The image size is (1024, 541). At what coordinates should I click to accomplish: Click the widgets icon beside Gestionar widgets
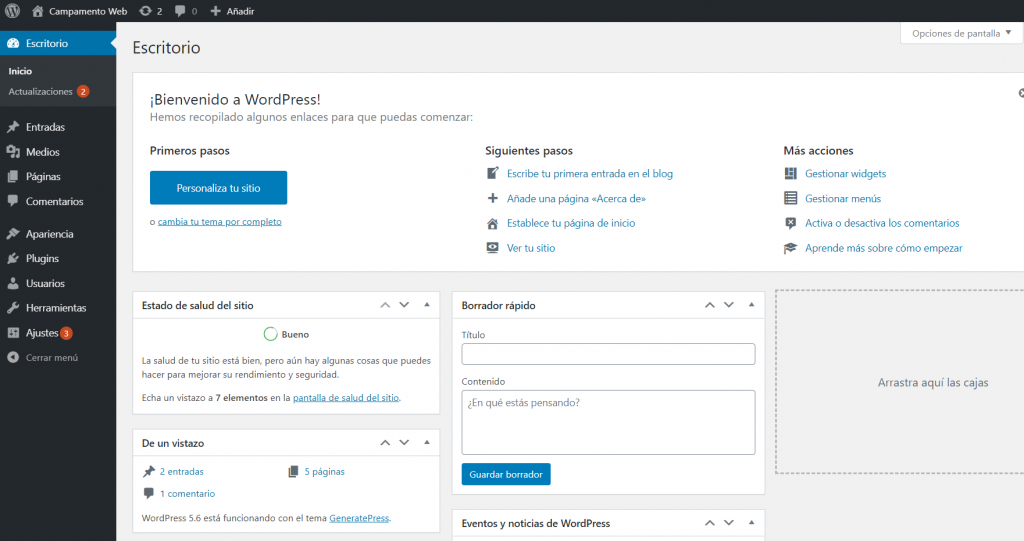pos(790,173)
